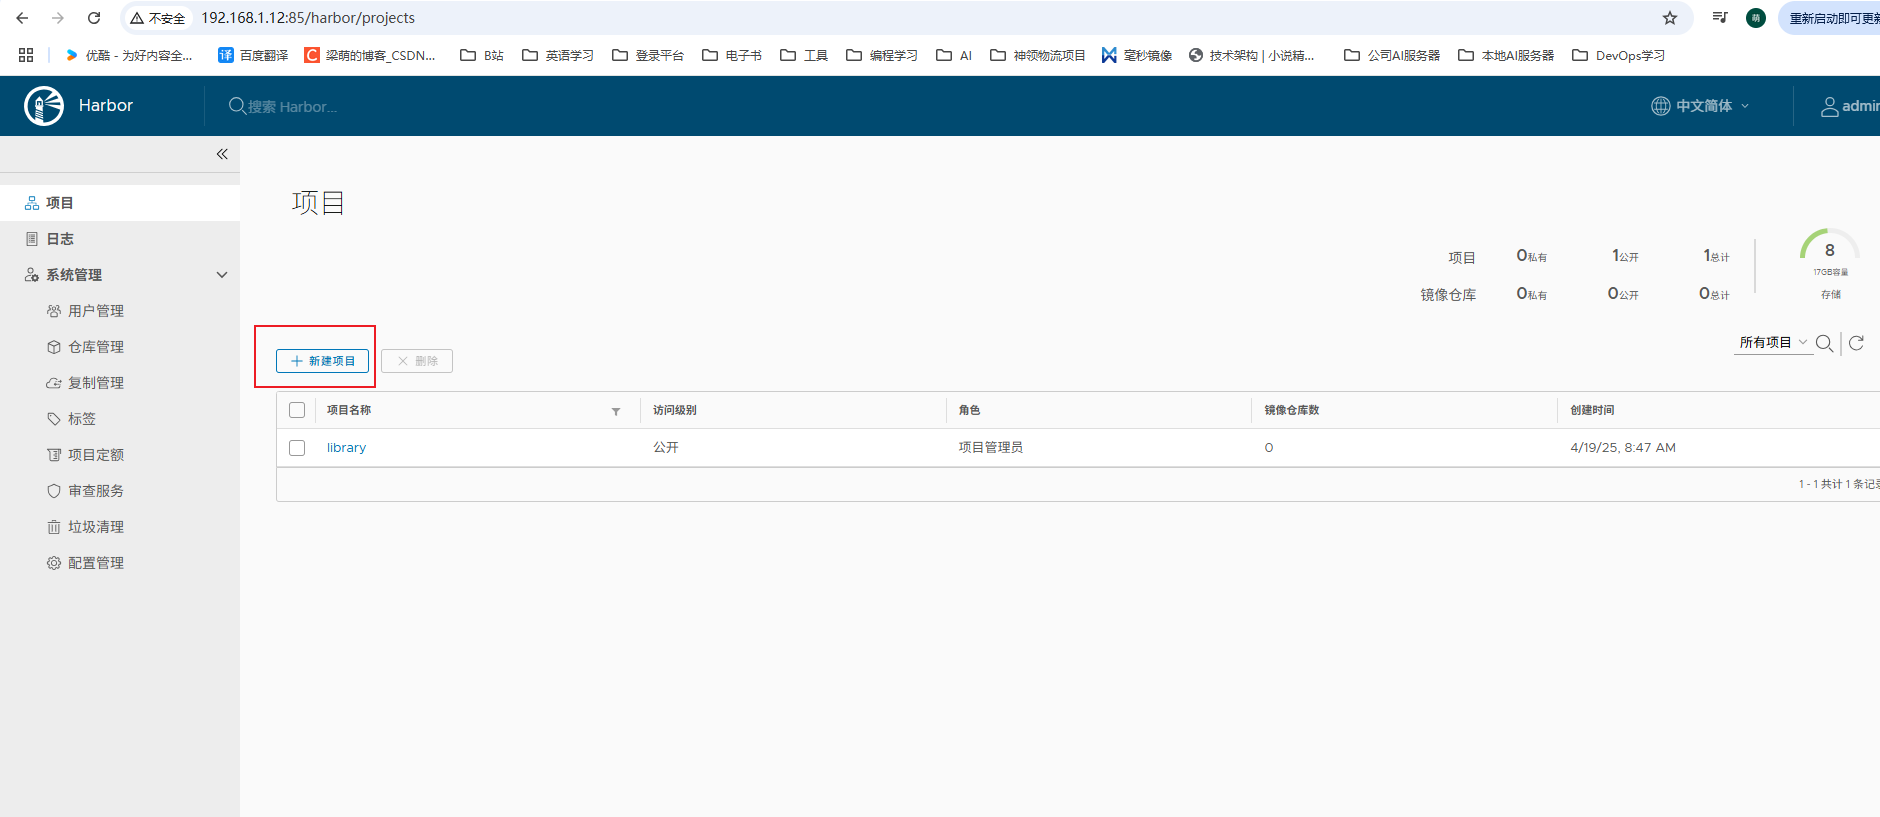Open browser media control icon
Viewport: 1880px width, 817px height.
pyautogui.click(x=1719, y=18)
